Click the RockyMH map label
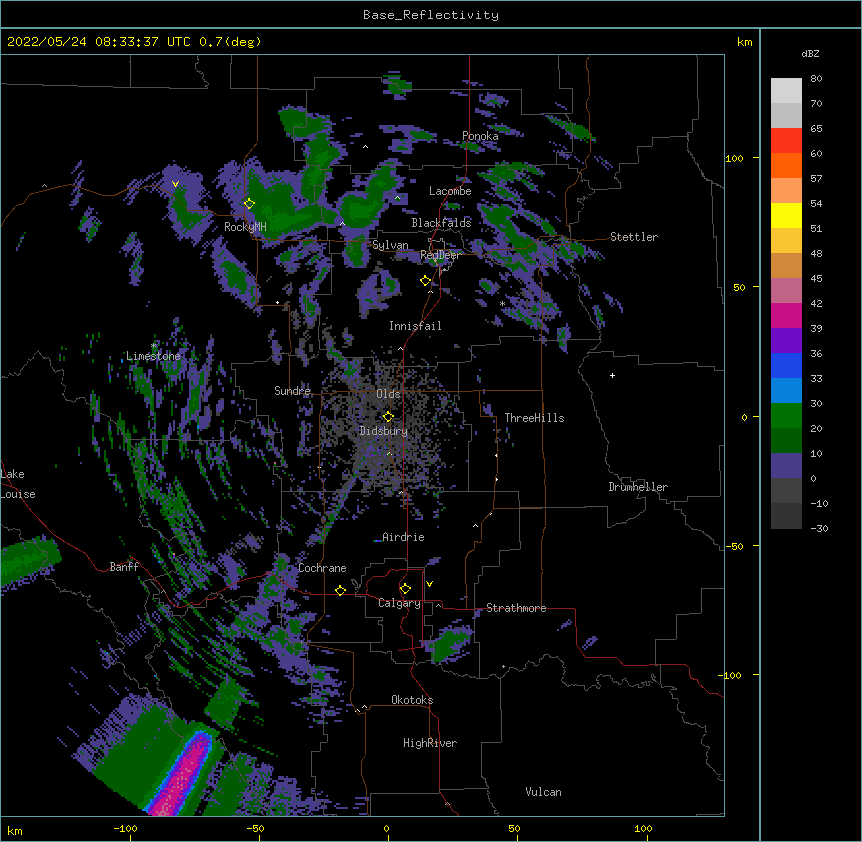Viewport: 862px width, 842px height. pyautogui.click(x=245, y=227)
